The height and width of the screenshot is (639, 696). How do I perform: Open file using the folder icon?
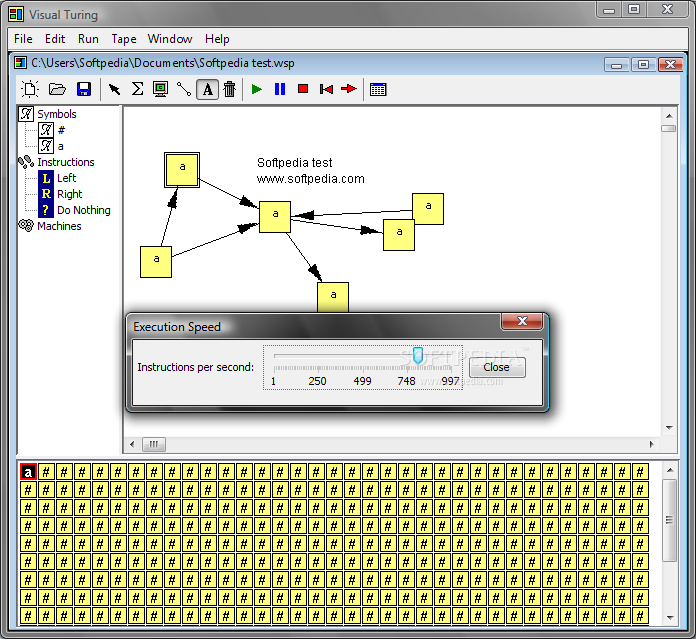point(57,89)
